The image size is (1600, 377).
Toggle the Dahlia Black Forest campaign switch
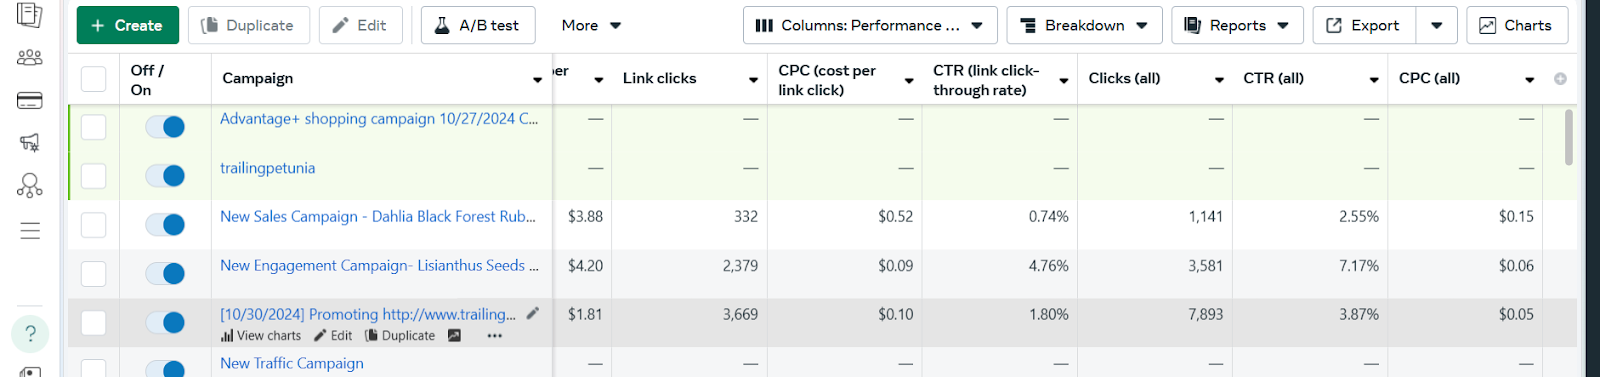click(x=165, y=225)
